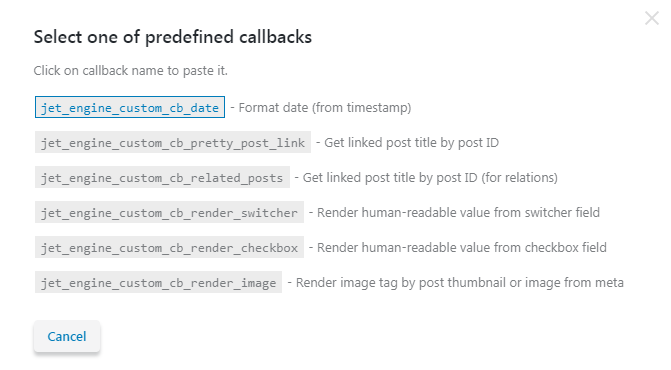Click the 'Format date (from timestamp)' description

click(x=325, y=107)
